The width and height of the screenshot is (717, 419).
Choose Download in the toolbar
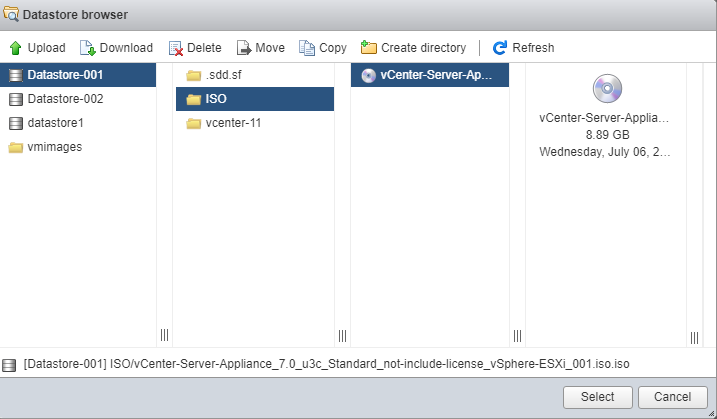pyautogui.click(x=116, y=48)
